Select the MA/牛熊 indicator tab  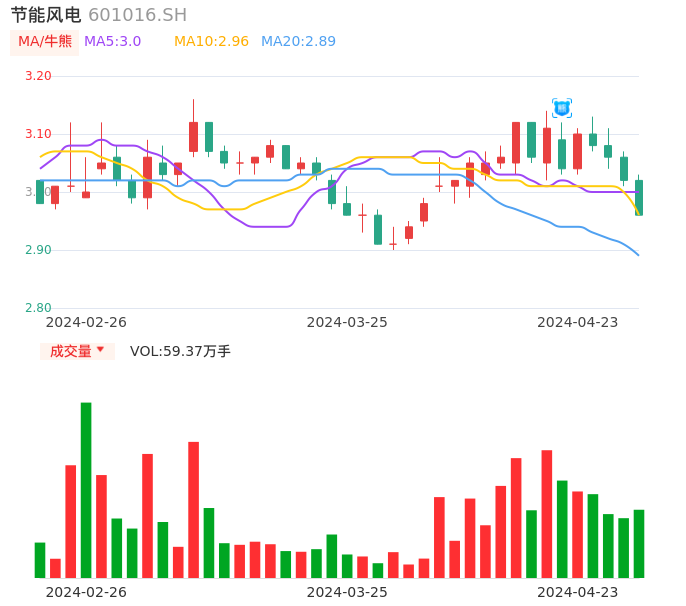45,42
